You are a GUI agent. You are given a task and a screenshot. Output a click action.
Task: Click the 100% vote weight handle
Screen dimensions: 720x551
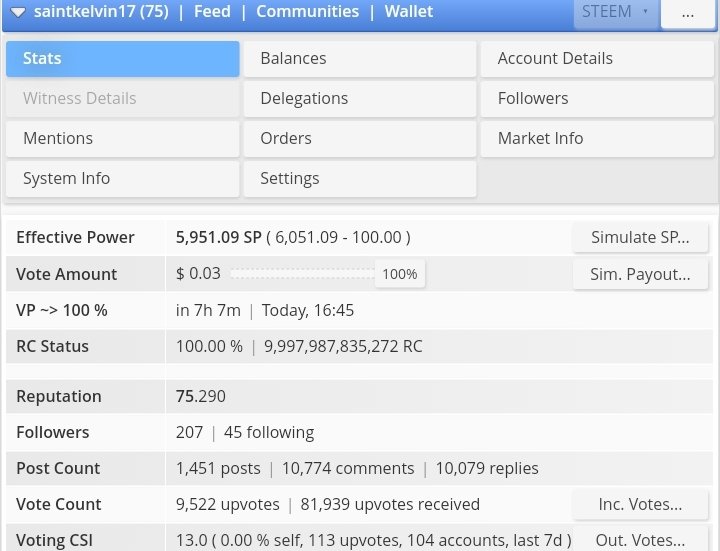pyautogui.click(x=399, y=274)
